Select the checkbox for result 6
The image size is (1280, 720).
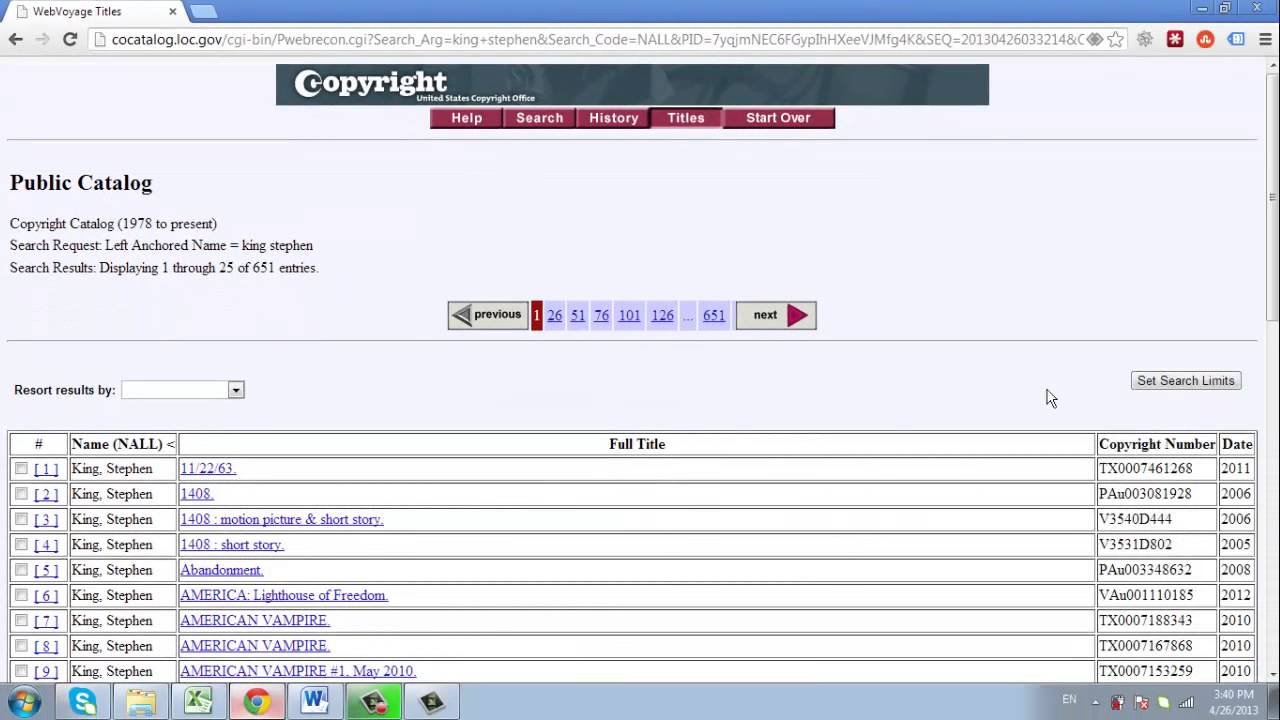pos(21,595)
